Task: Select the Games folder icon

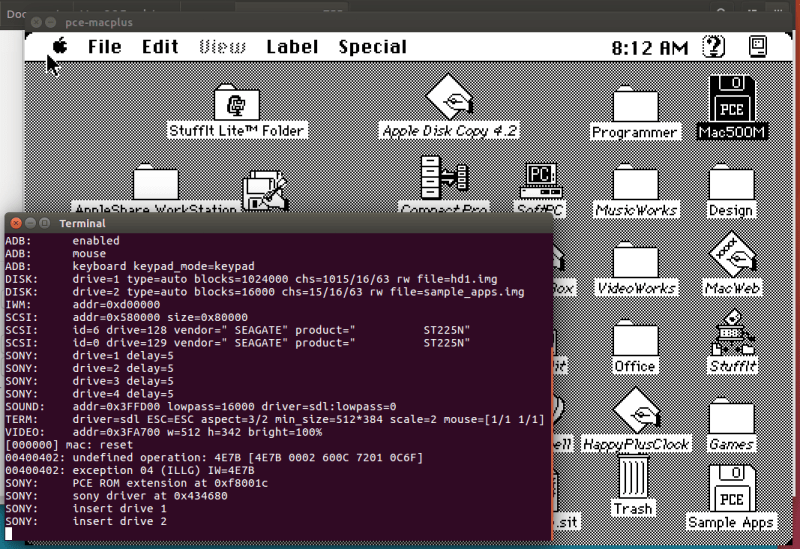Action: point(731,416)
